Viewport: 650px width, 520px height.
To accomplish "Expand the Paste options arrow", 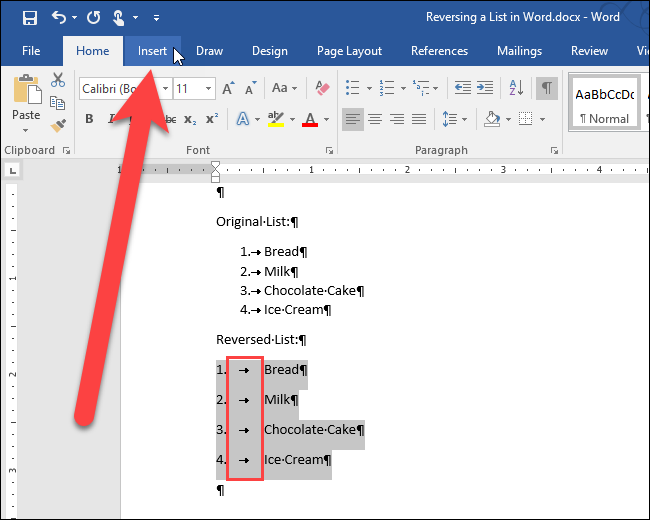I will tap(27, 130).
